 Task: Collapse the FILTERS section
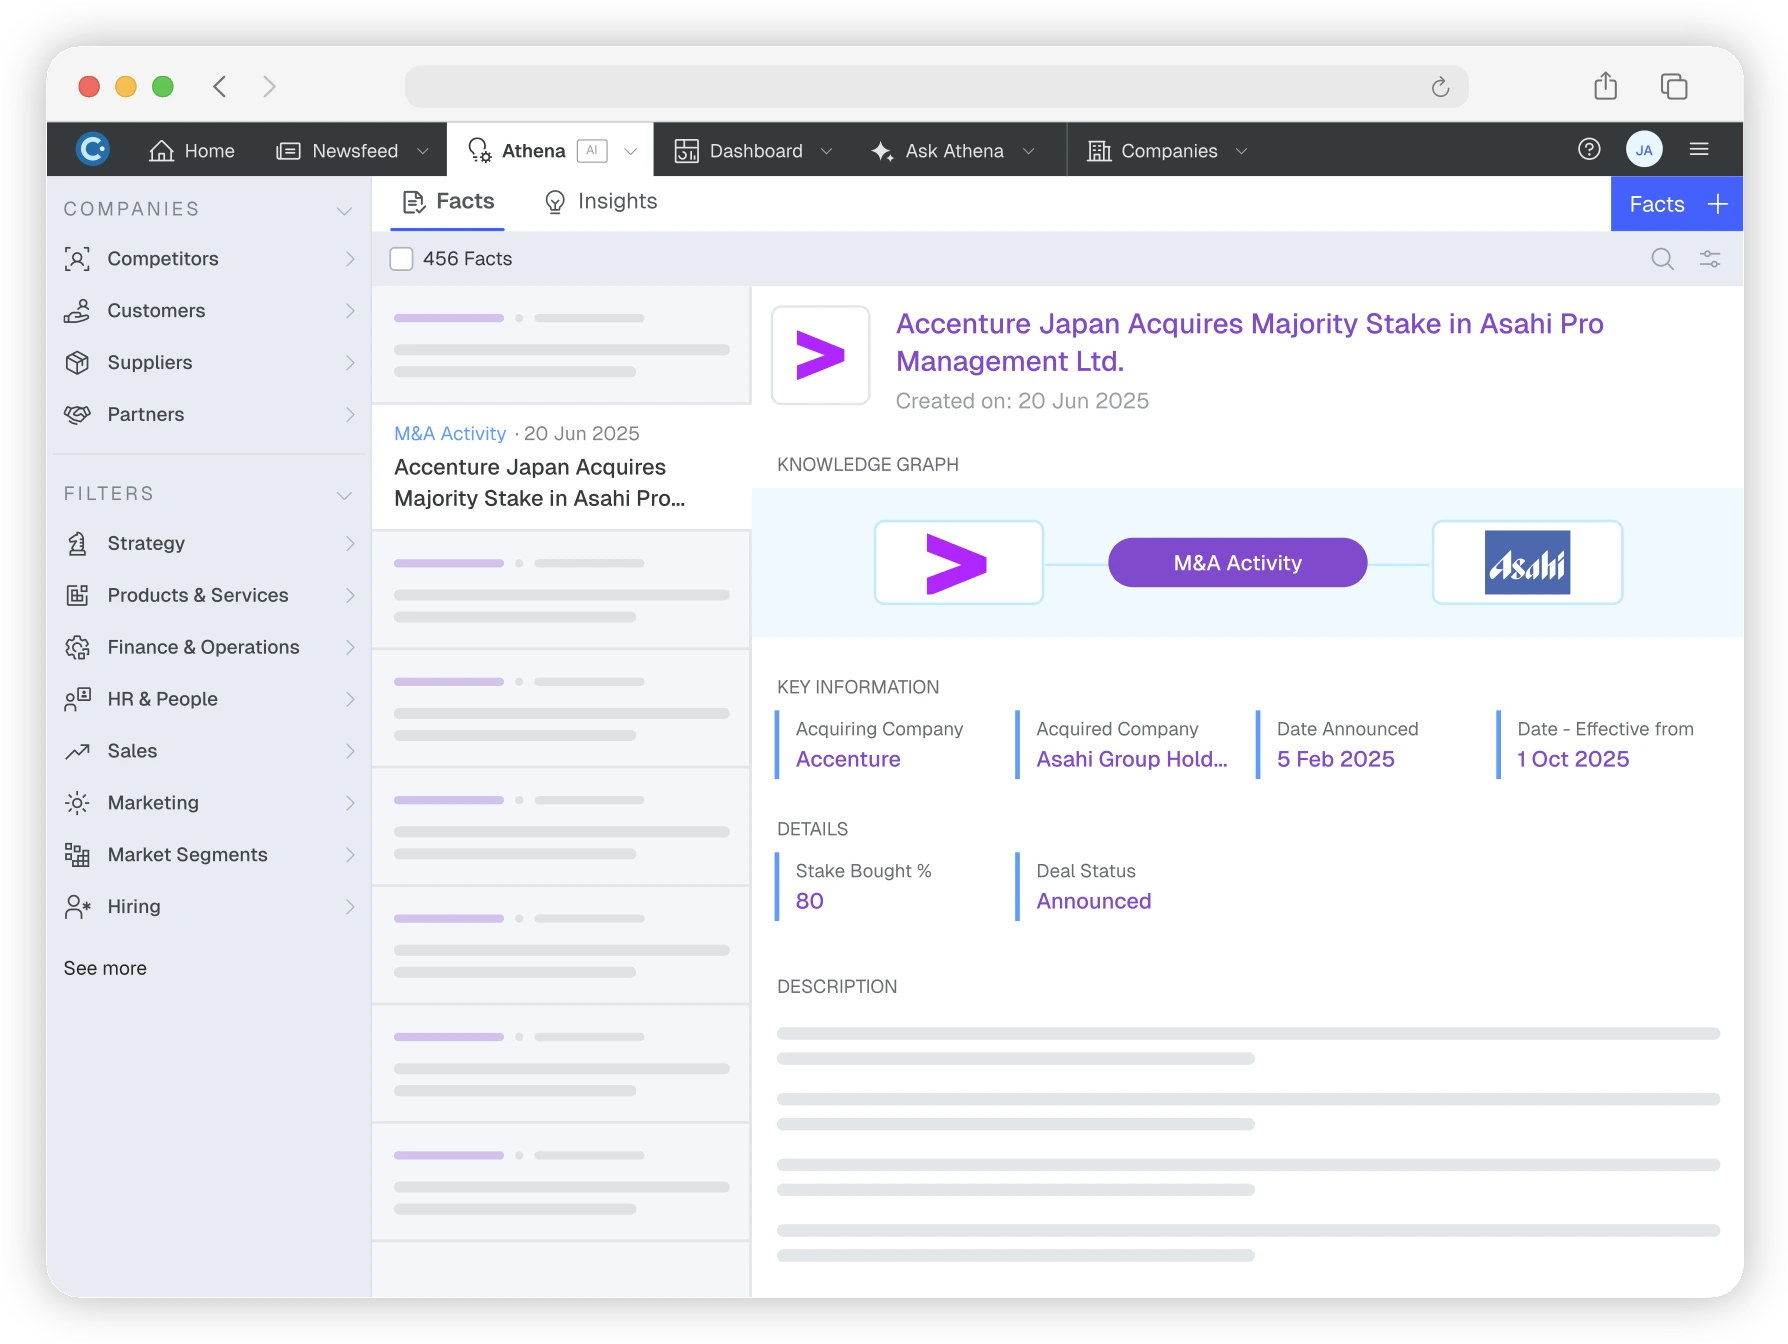(344, 495)
